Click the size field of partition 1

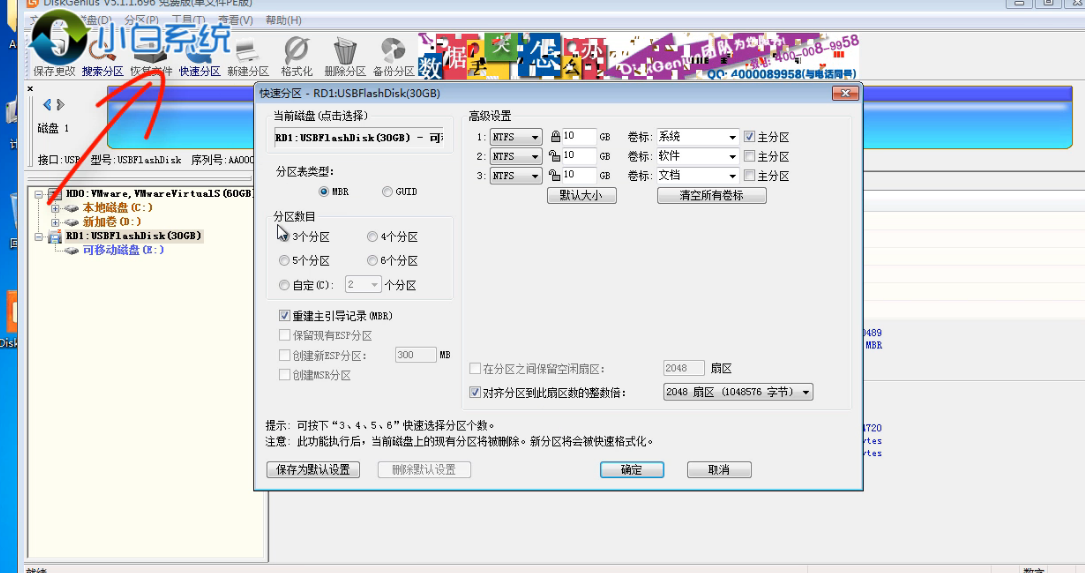(579, 137)
